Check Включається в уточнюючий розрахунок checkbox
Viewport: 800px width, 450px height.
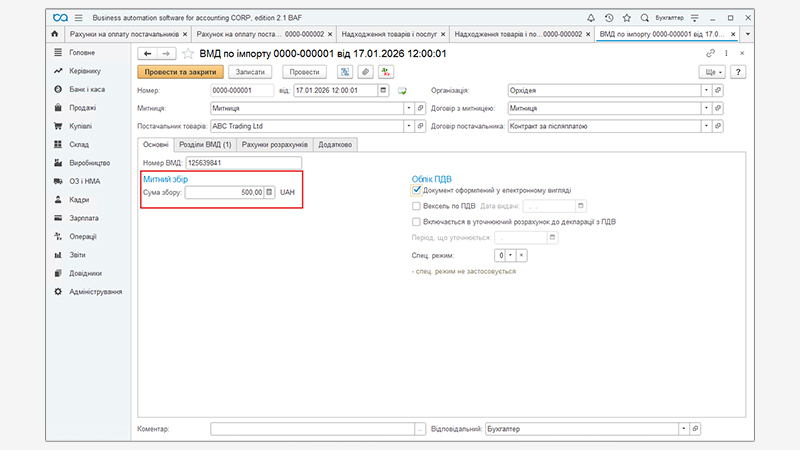(417, 222)
